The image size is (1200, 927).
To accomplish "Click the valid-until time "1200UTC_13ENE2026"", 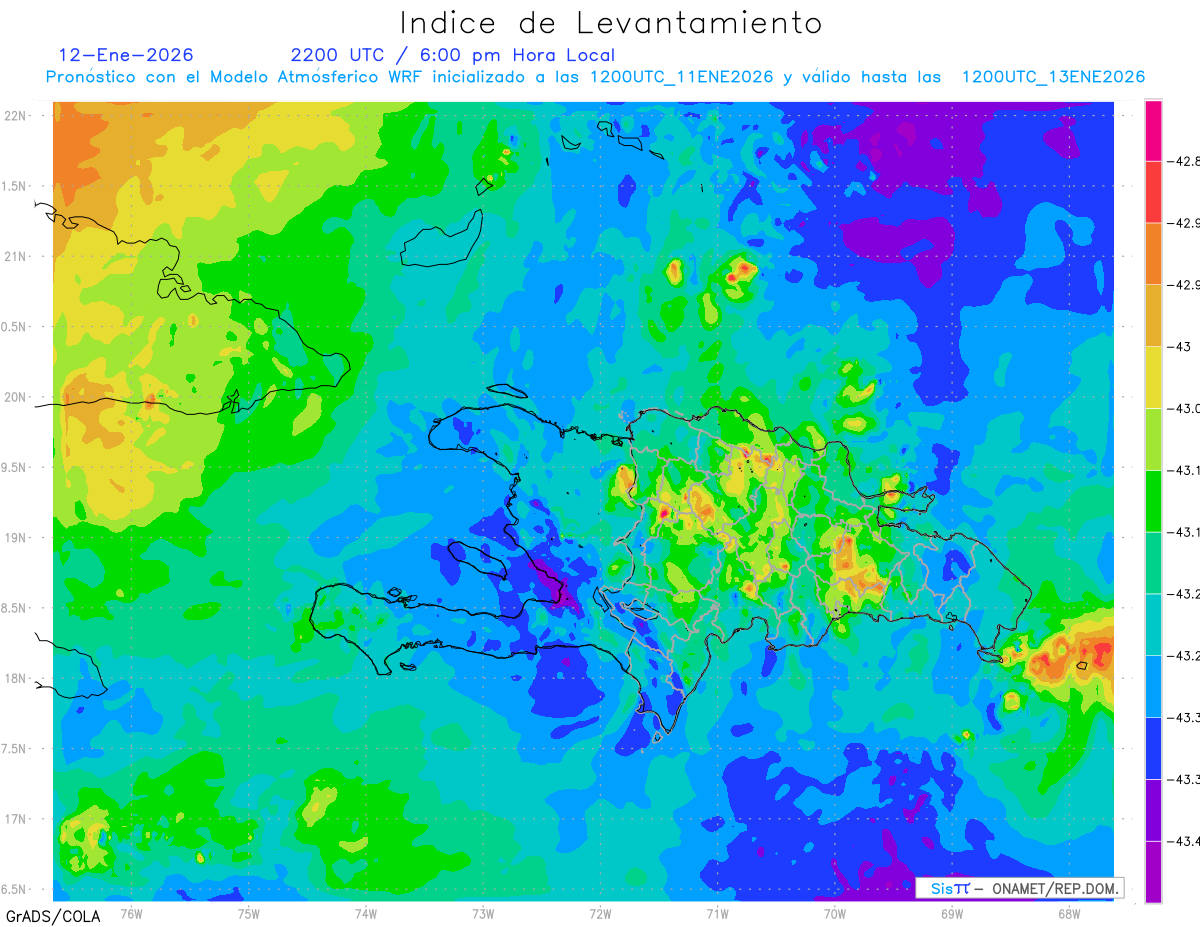I will coord(1053,77).
